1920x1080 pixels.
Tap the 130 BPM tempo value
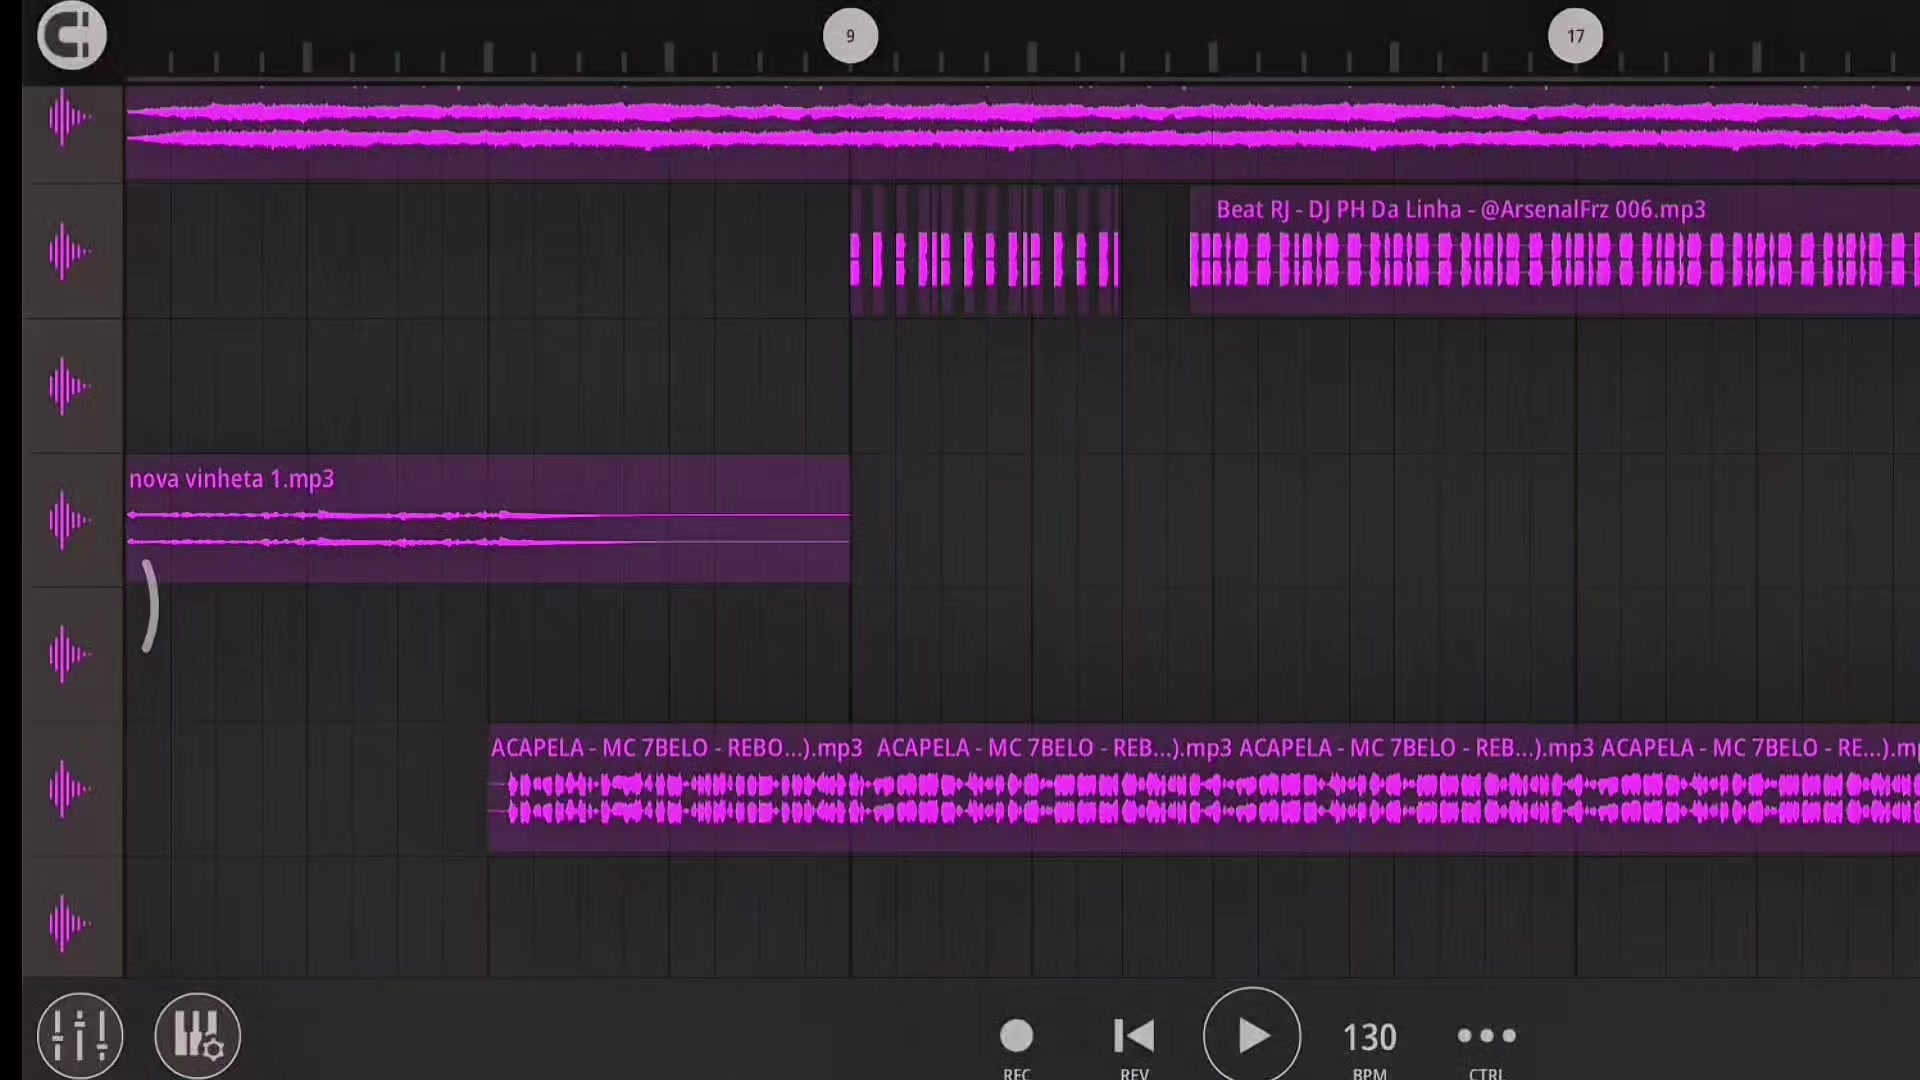[x=1369, y=1037]
